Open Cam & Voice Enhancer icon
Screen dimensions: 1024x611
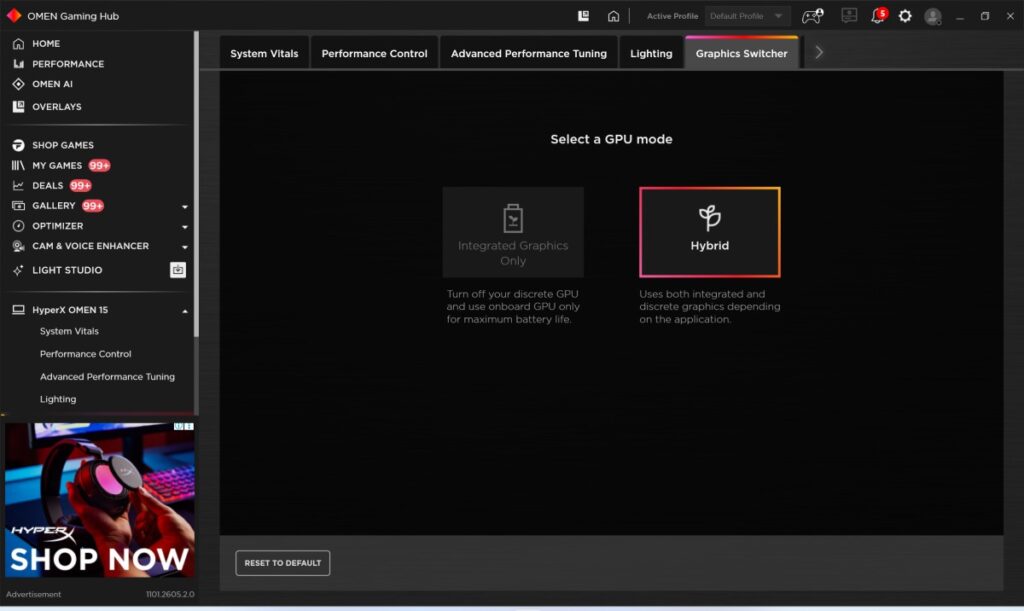coord(18,246)
